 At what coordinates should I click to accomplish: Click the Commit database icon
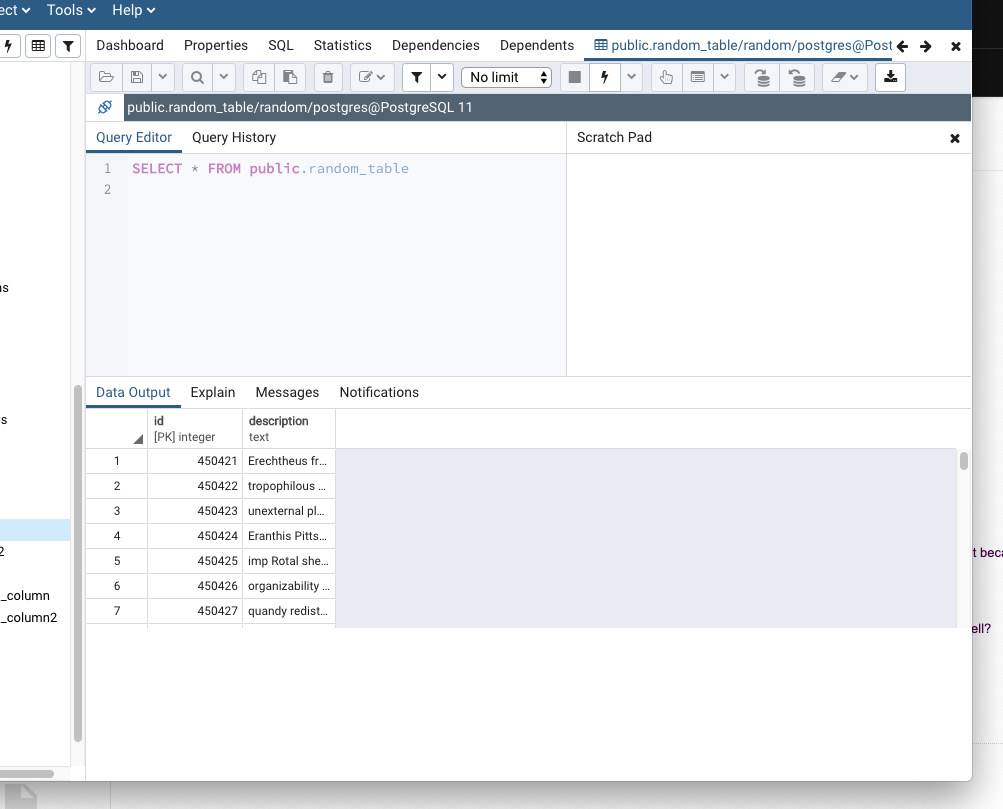(x=762, y=77)
